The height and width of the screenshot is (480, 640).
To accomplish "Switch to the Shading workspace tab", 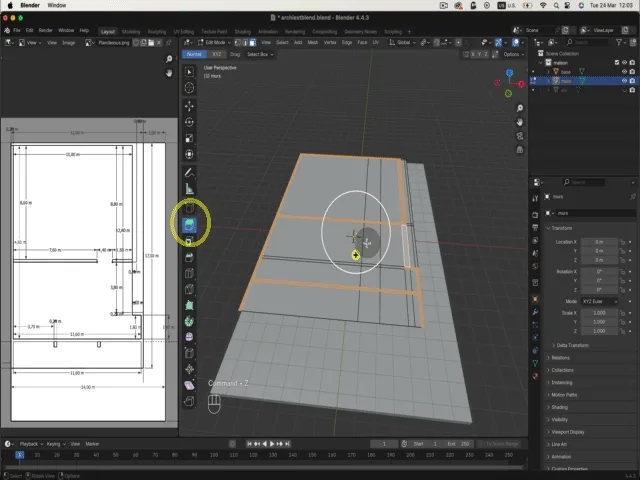I will 243,31.
